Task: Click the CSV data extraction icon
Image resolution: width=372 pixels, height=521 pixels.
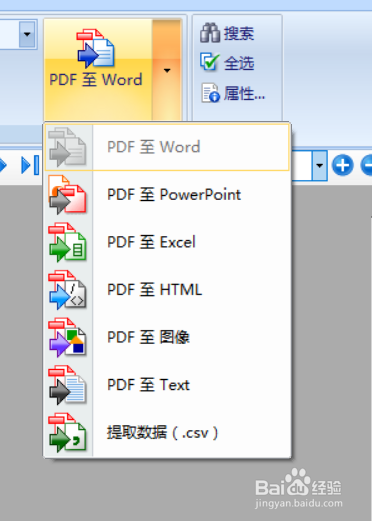Action: coord(67,433)
